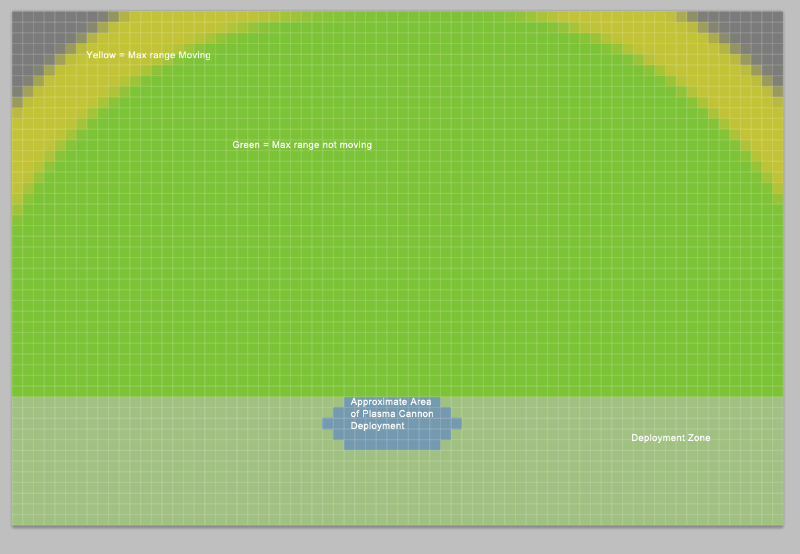Select the 'Yellow = Max range Moving' label
The height and width of the screenshot is (554, 800).
148,55
